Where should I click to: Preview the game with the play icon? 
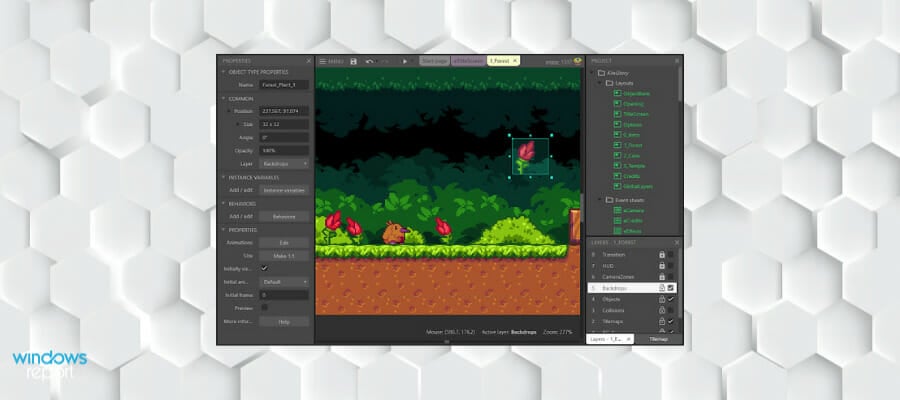pos(405,61)
